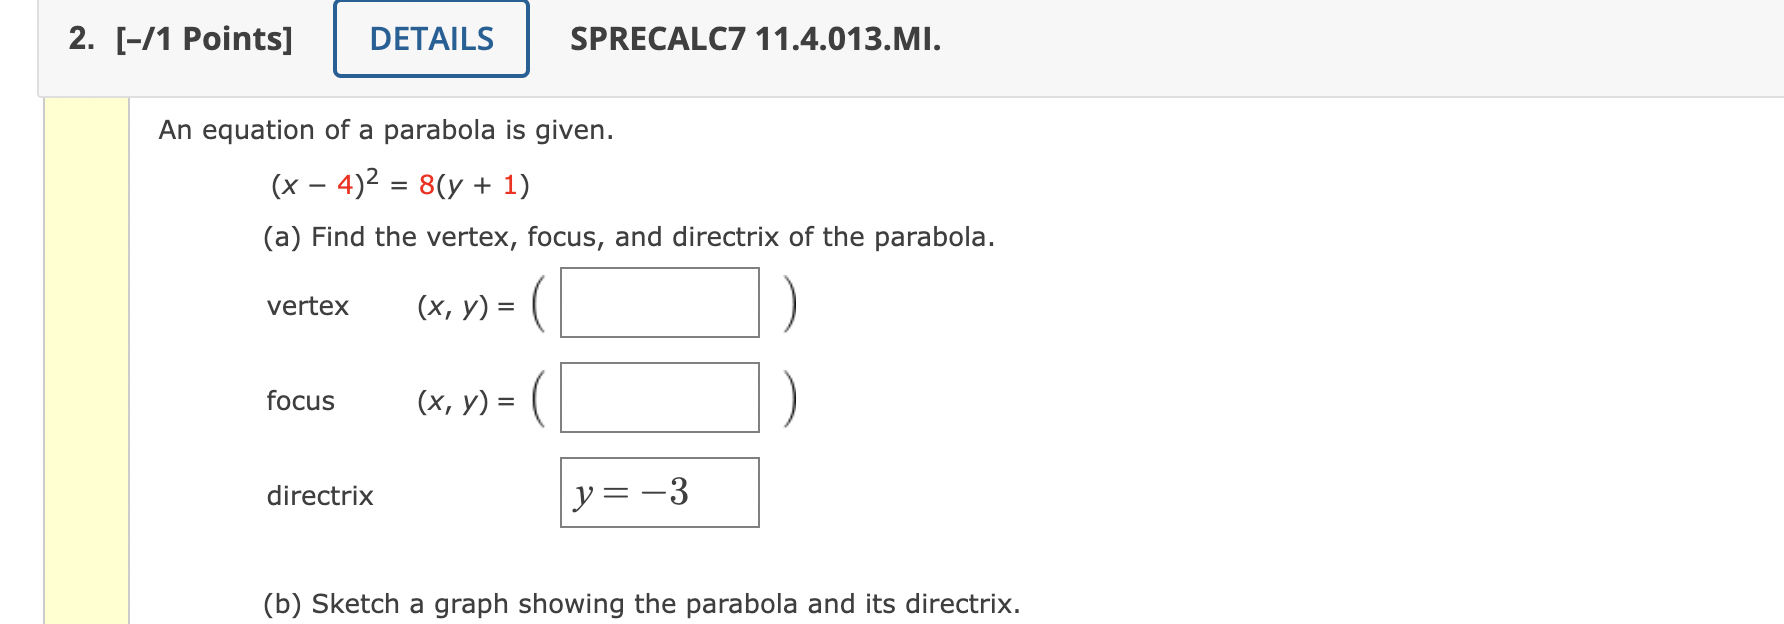Open the DETAILS popup for question 2
This screenshot has height=624, width=1784.
(x=430, y=38)
